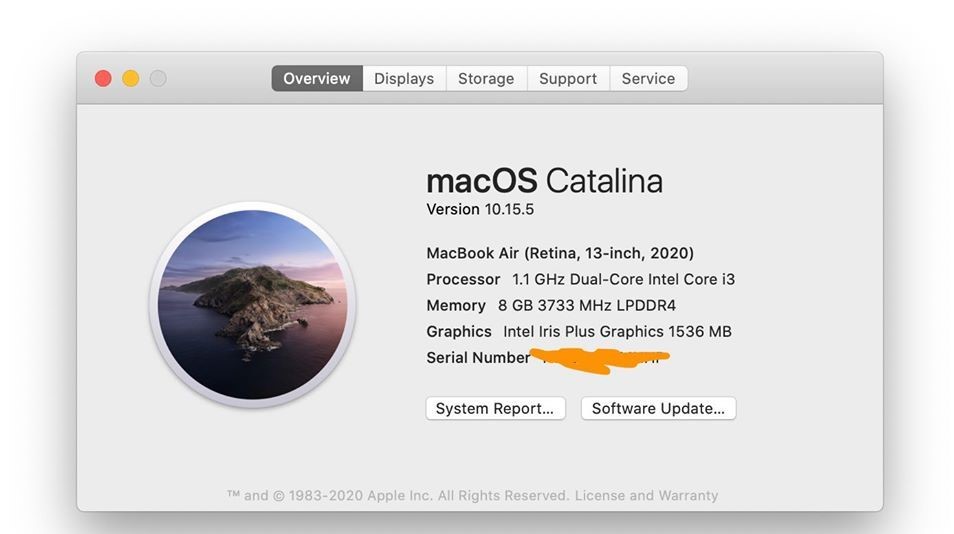Click MacBook Air (Retina, 13-inch, 2020) text
This screenshot has width=954, height=534.
point(560,253)
